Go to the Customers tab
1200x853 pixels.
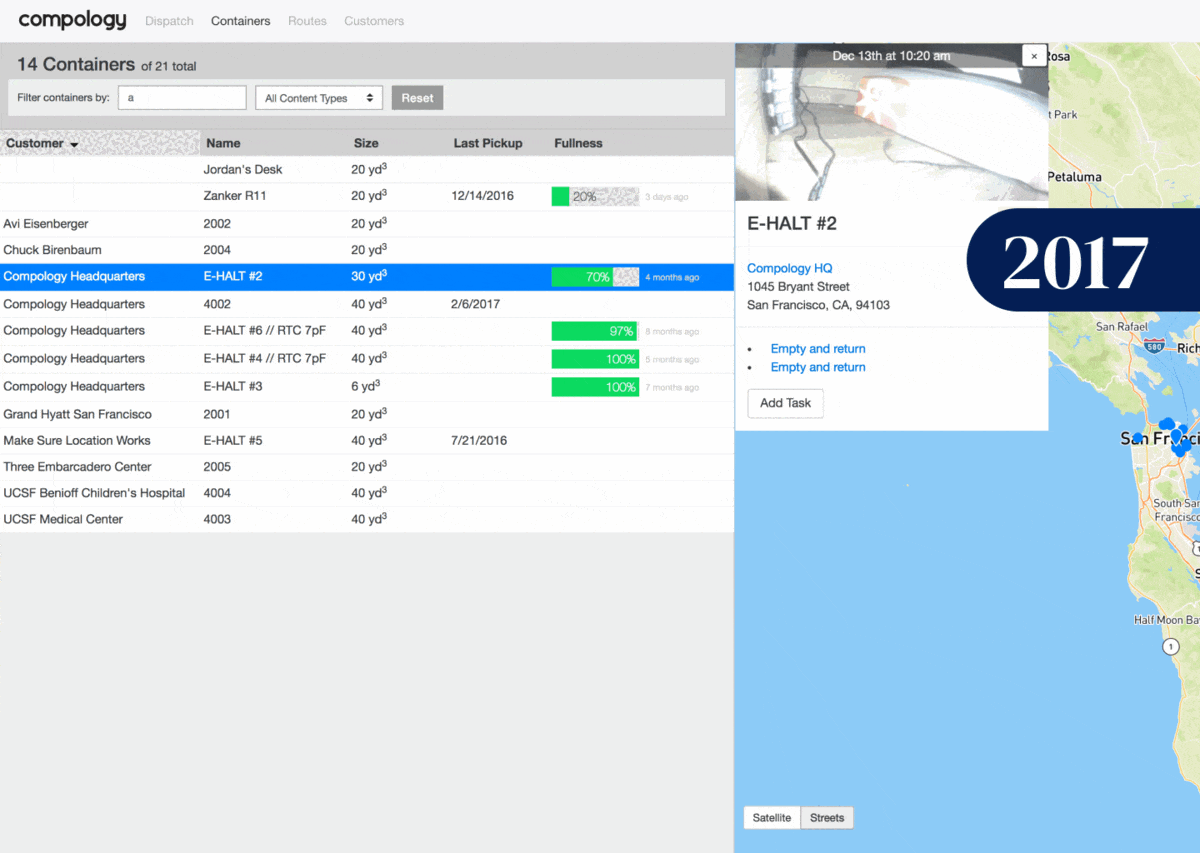[374, 21]
